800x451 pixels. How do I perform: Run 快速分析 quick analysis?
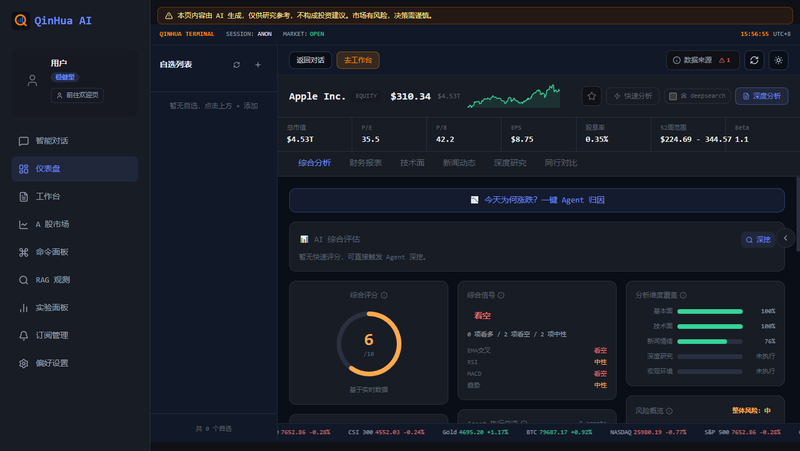click(x=633, y=96)
